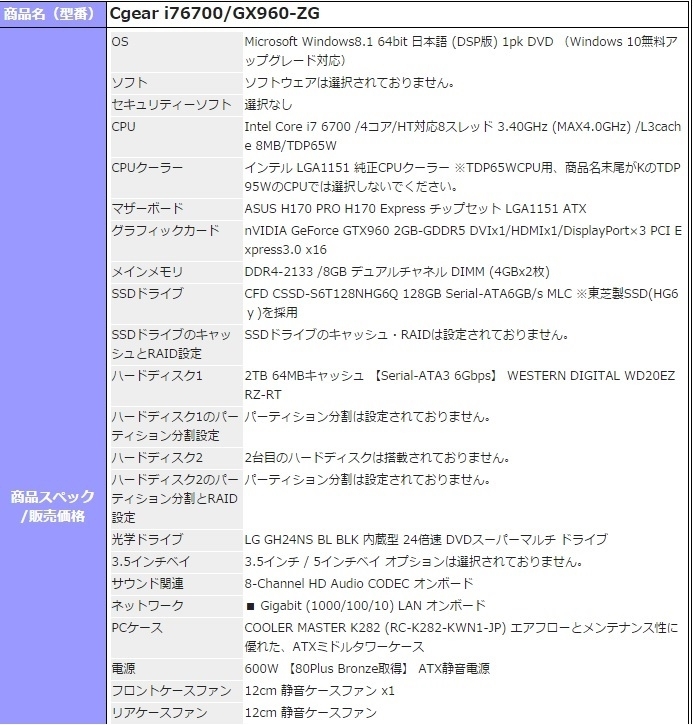
Task: Click the 商品スペック/販売価格 side header
Action: tap(53, 506)
